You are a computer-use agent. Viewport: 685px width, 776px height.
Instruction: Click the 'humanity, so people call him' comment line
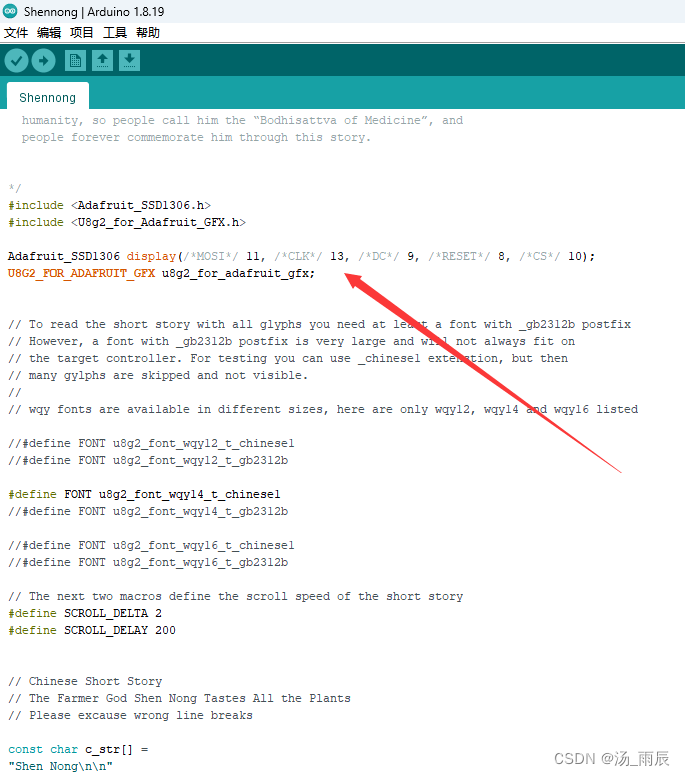pyautogui.click(x=242, y=120)
